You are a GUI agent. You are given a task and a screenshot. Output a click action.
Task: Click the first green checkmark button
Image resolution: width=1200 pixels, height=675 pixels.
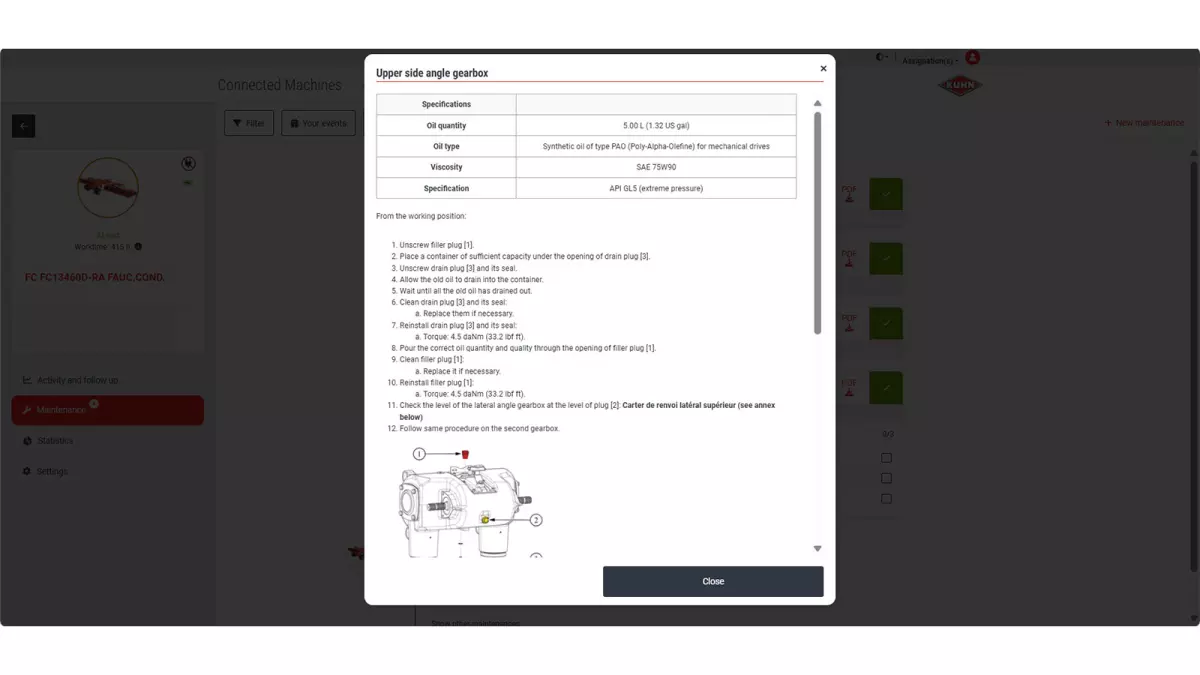[886, 194]
